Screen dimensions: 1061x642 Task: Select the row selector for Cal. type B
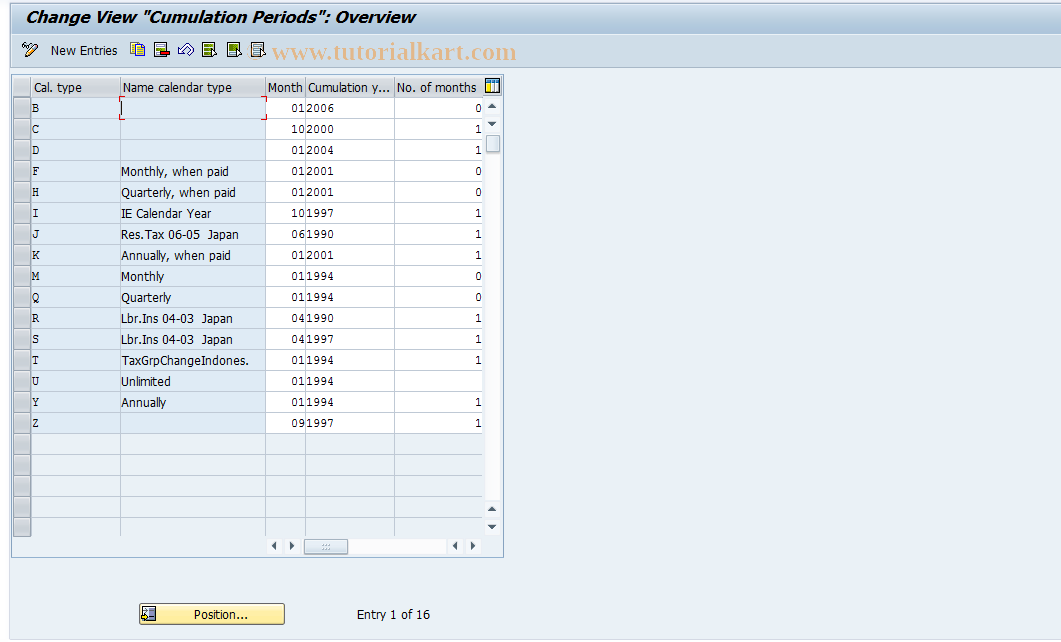(22, 108)
